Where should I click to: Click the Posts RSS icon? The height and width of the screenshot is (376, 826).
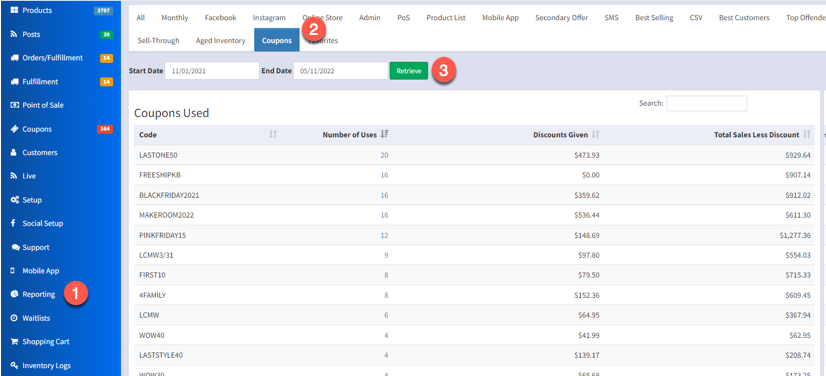(14, 34)
